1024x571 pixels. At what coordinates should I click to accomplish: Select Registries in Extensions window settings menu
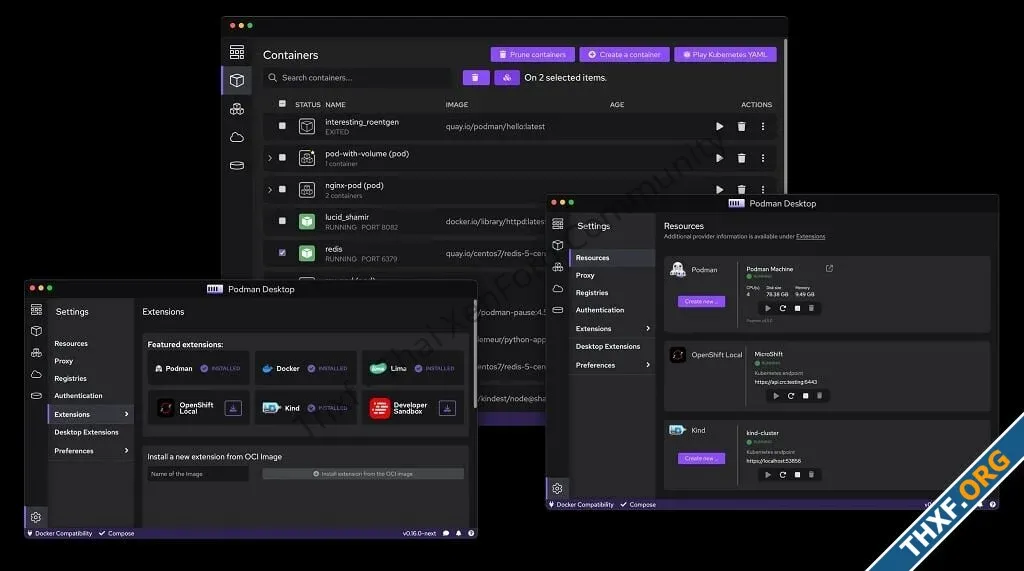point(71,379)
